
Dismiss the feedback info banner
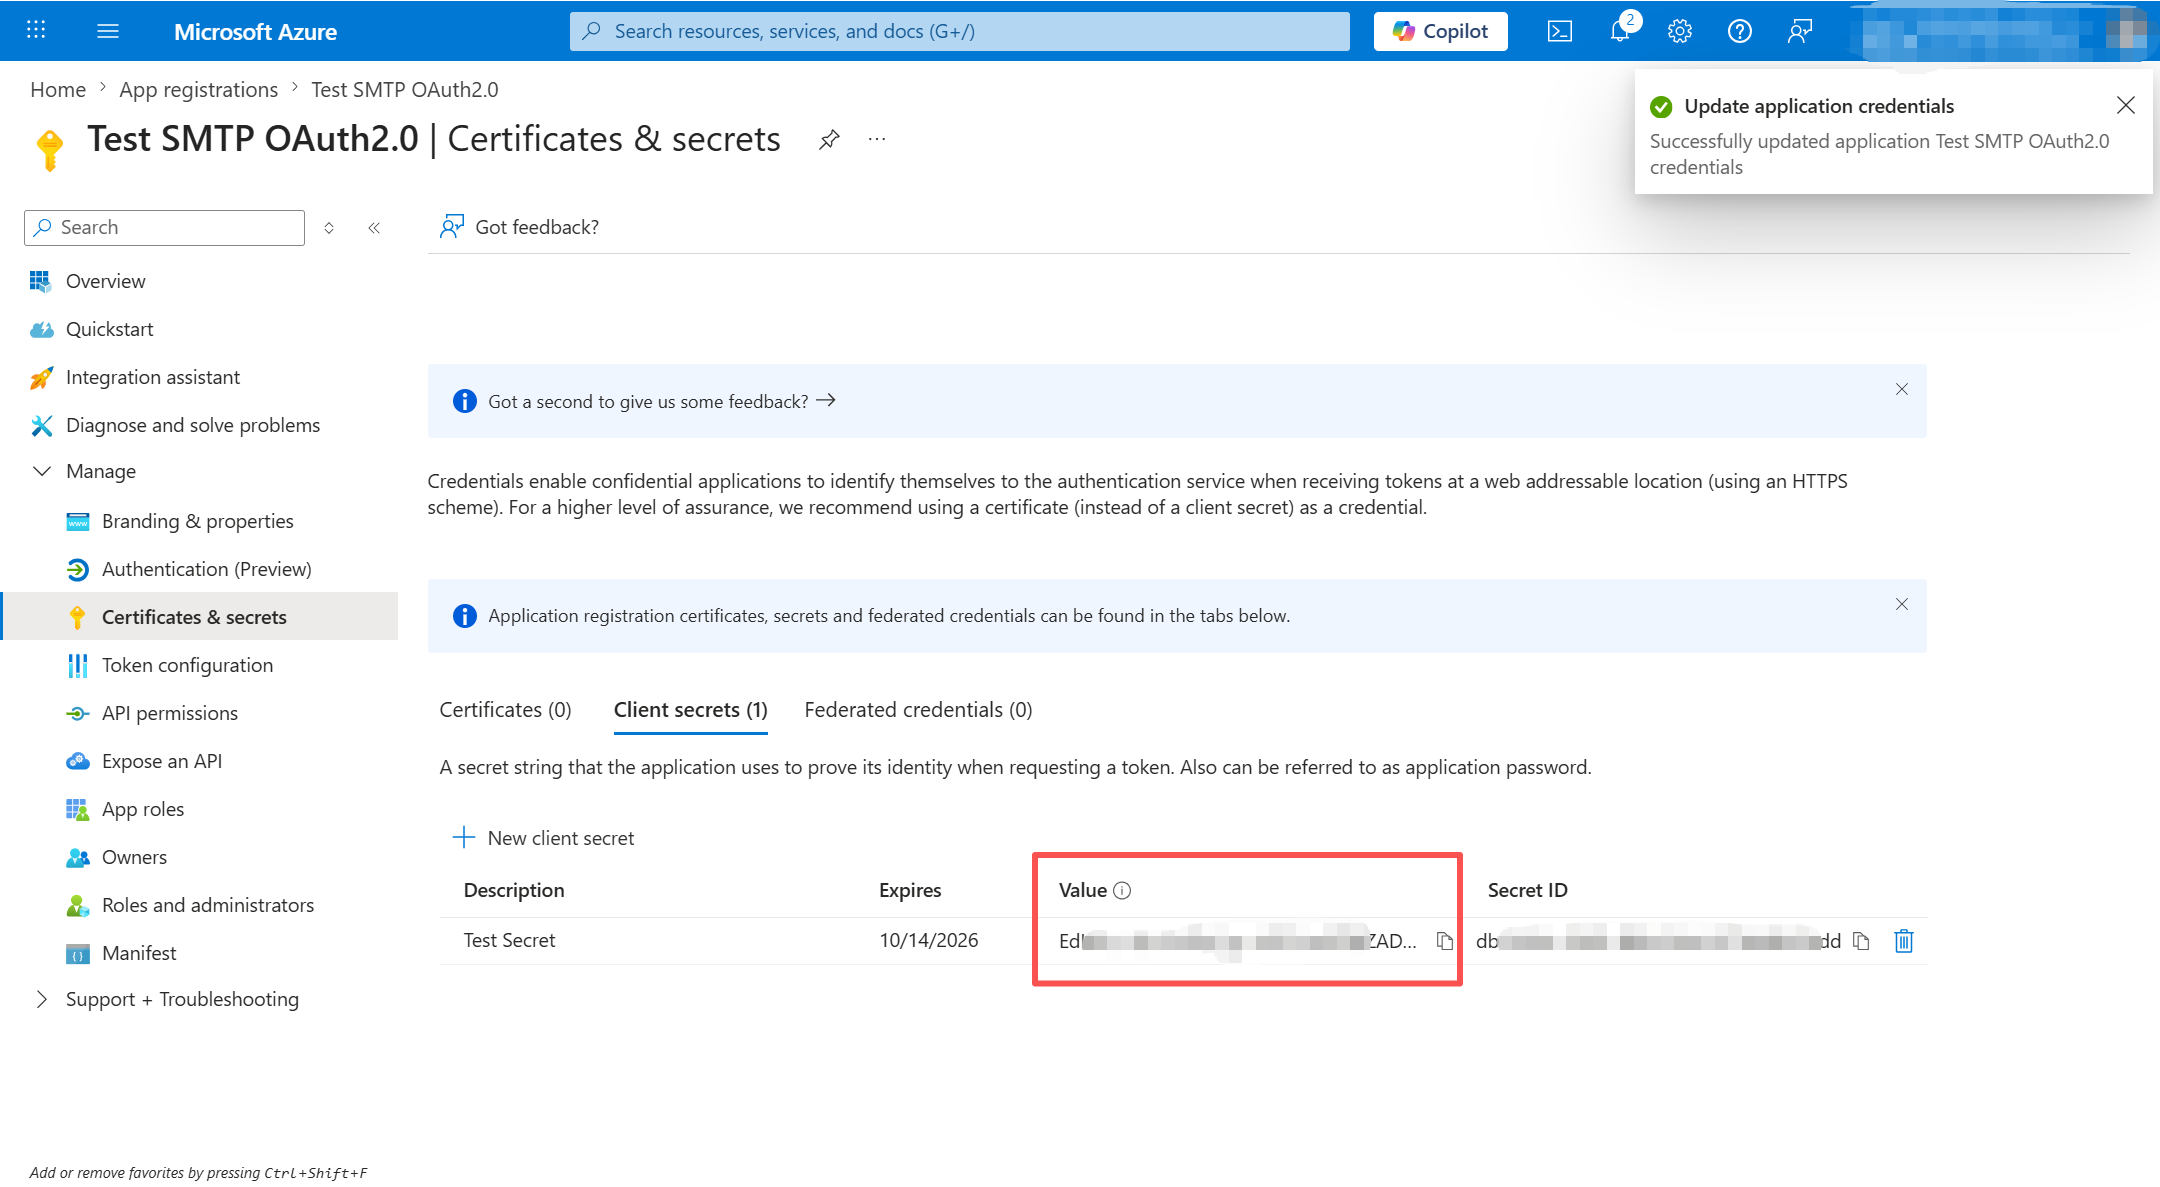[x=1901, y=389]
